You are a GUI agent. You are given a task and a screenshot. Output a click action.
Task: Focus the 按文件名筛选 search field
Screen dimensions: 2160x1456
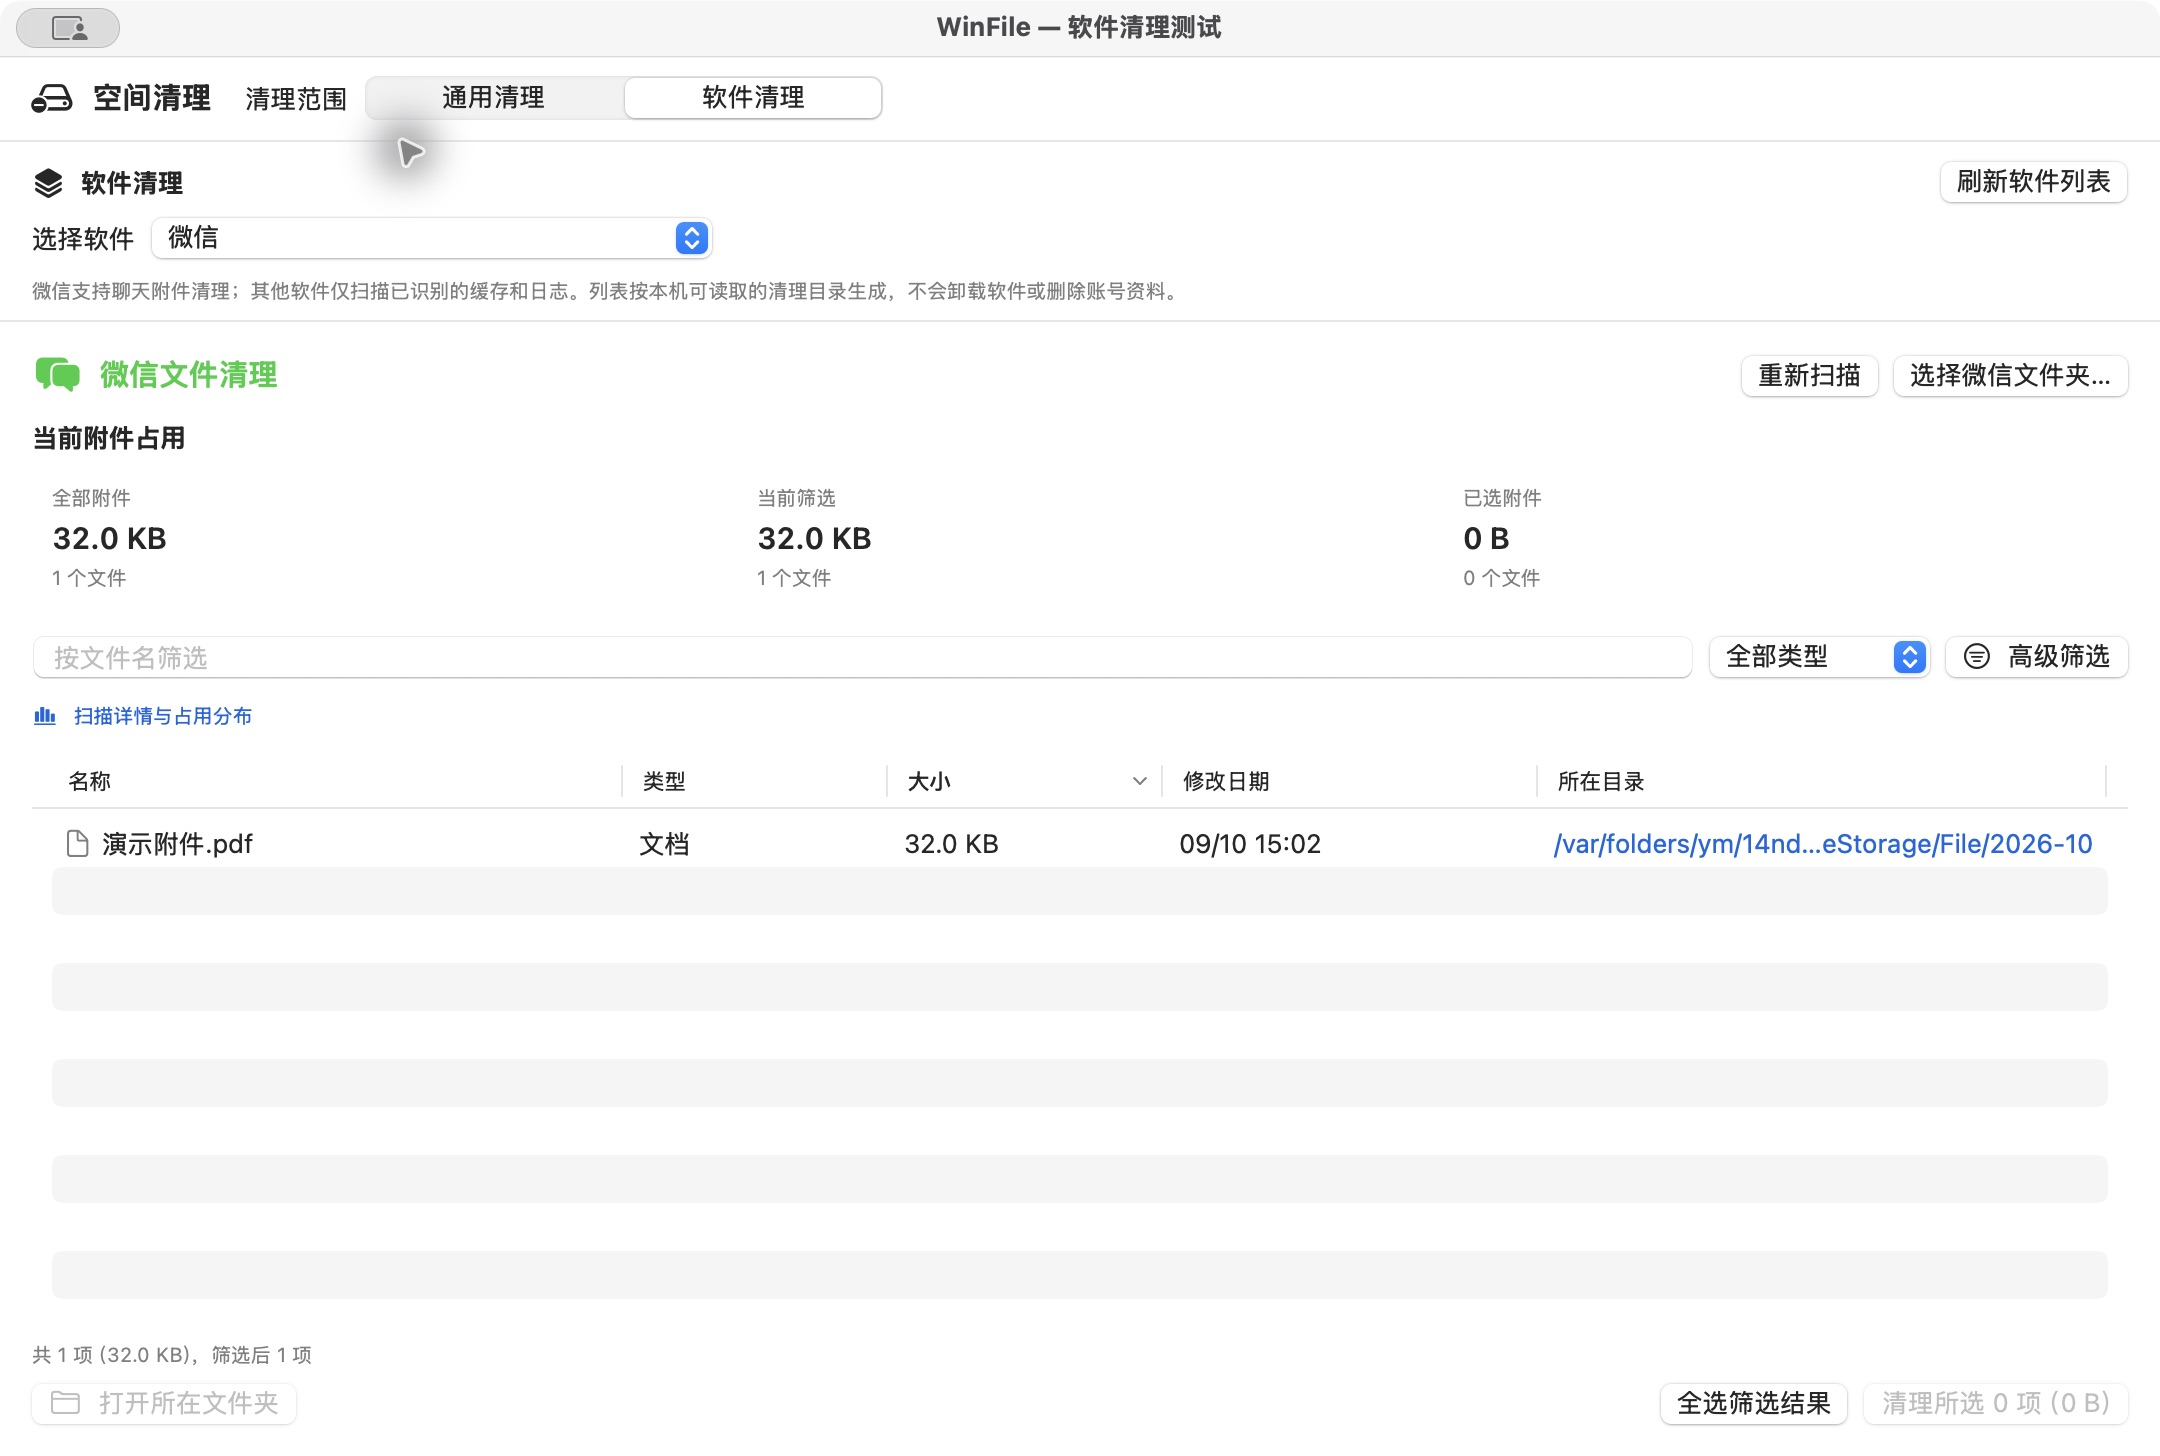pos(862,658)
